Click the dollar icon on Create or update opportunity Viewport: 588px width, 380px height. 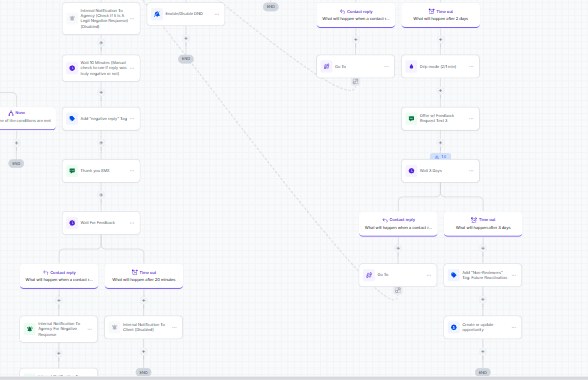coord(453,327)
